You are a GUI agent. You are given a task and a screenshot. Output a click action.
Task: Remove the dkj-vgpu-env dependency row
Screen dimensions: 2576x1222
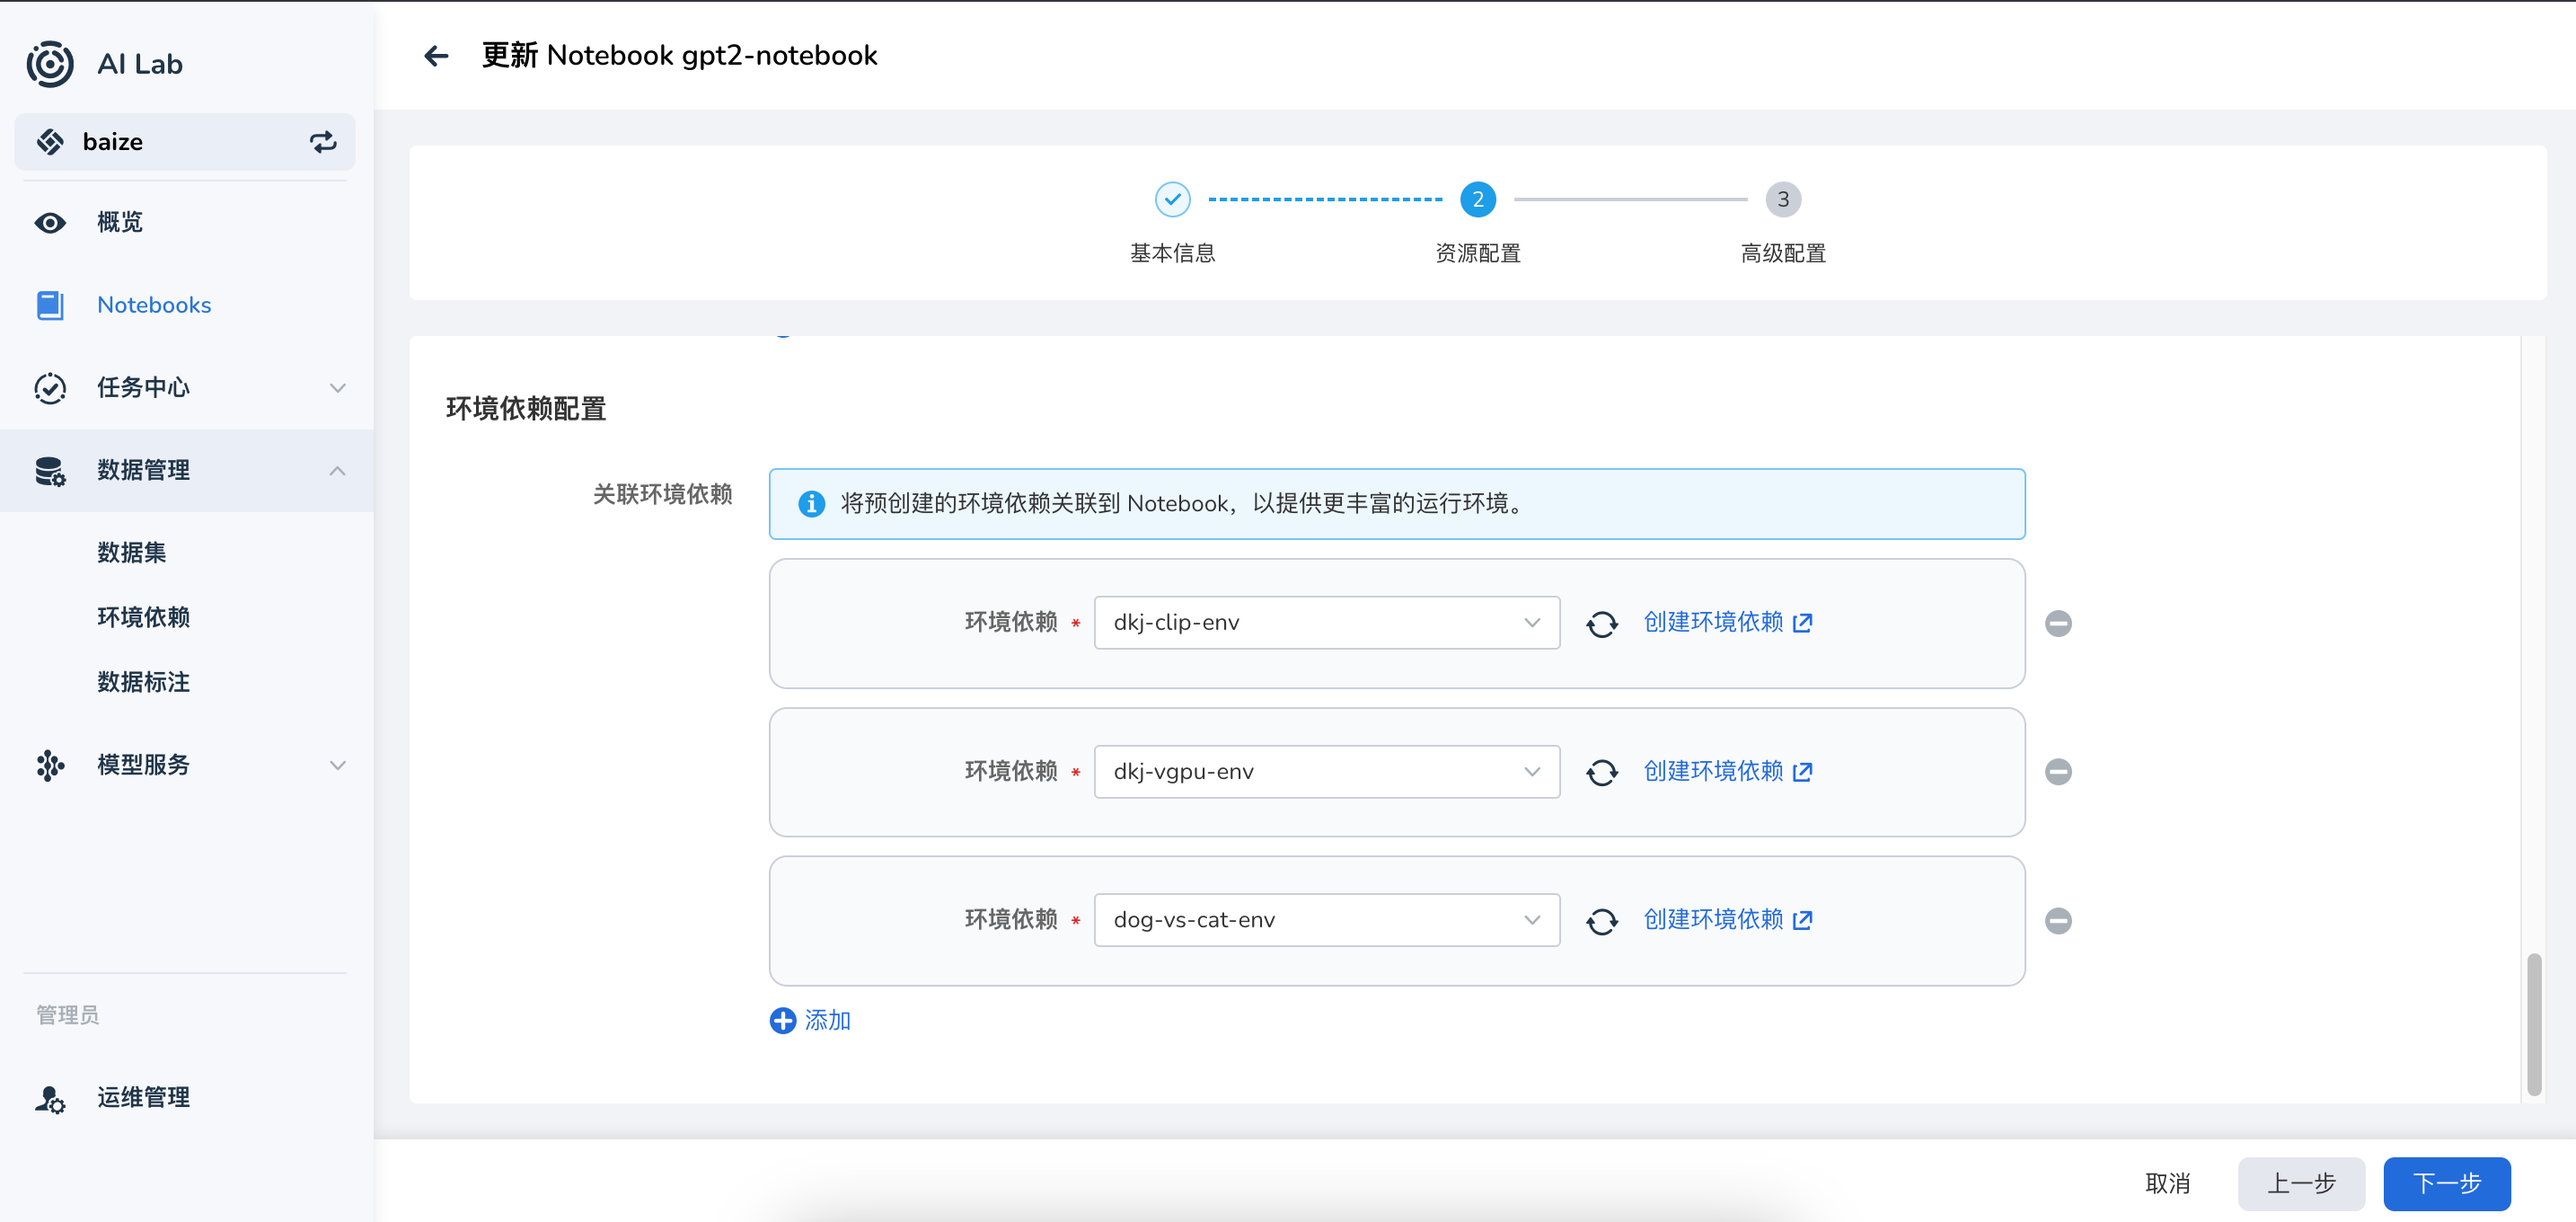pos(2057,772)
